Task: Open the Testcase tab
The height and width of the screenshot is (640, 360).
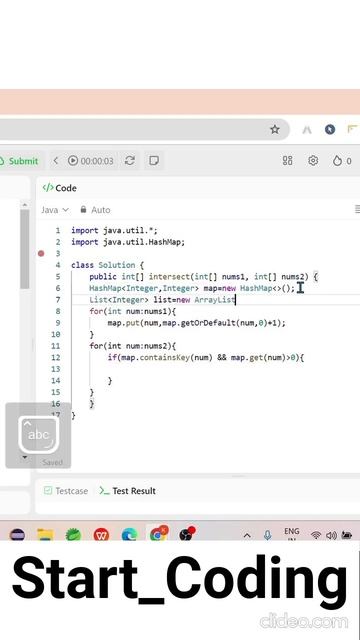Action: pos(66,491)
